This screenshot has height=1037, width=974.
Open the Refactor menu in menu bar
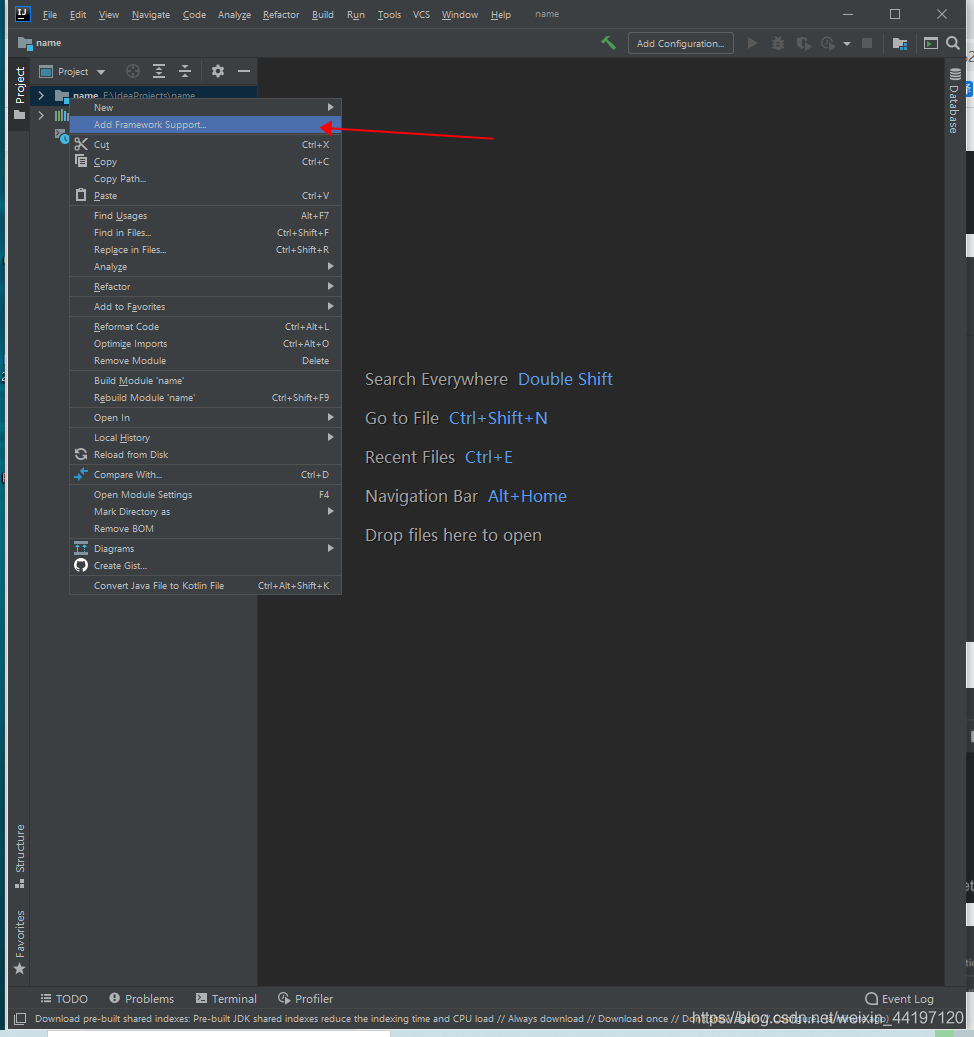click(x=280, y=15)
